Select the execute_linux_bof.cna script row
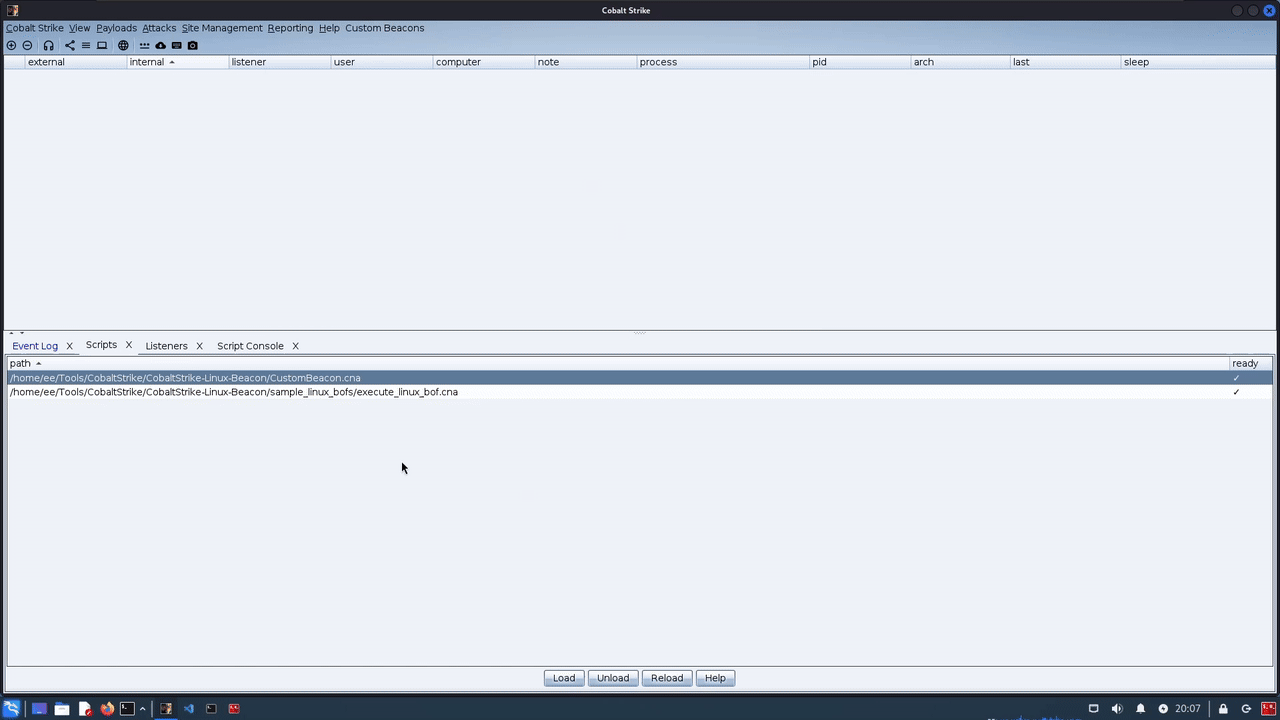 [640, 392]
